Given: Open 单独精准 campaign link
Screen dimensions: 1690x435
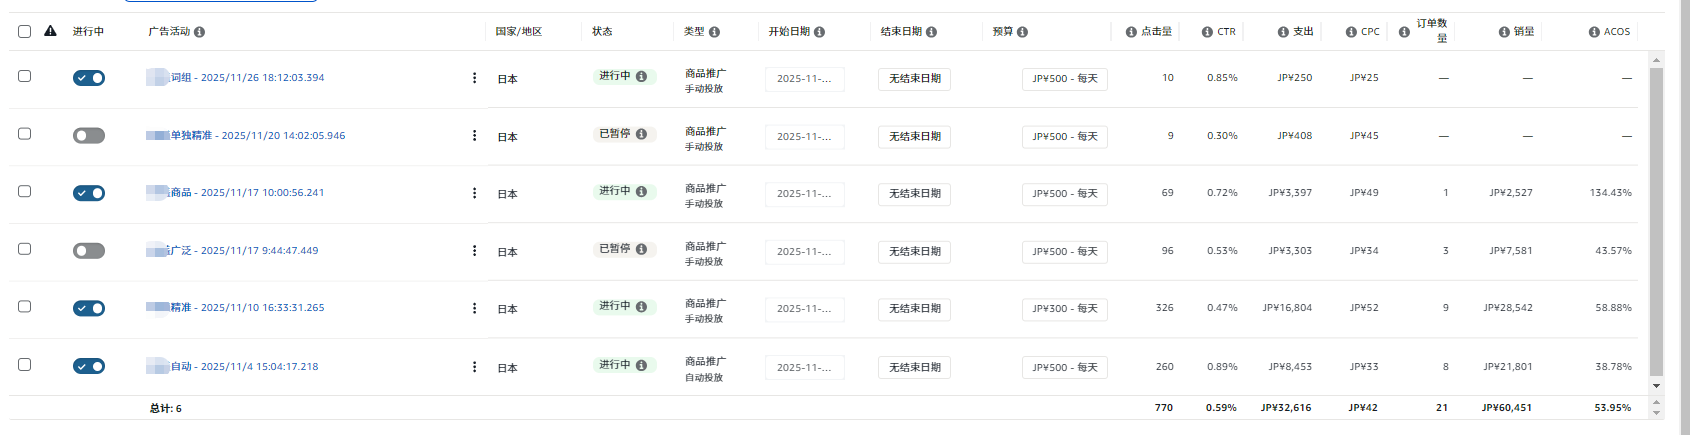Looking at the screenshot, I should [257, 136].
